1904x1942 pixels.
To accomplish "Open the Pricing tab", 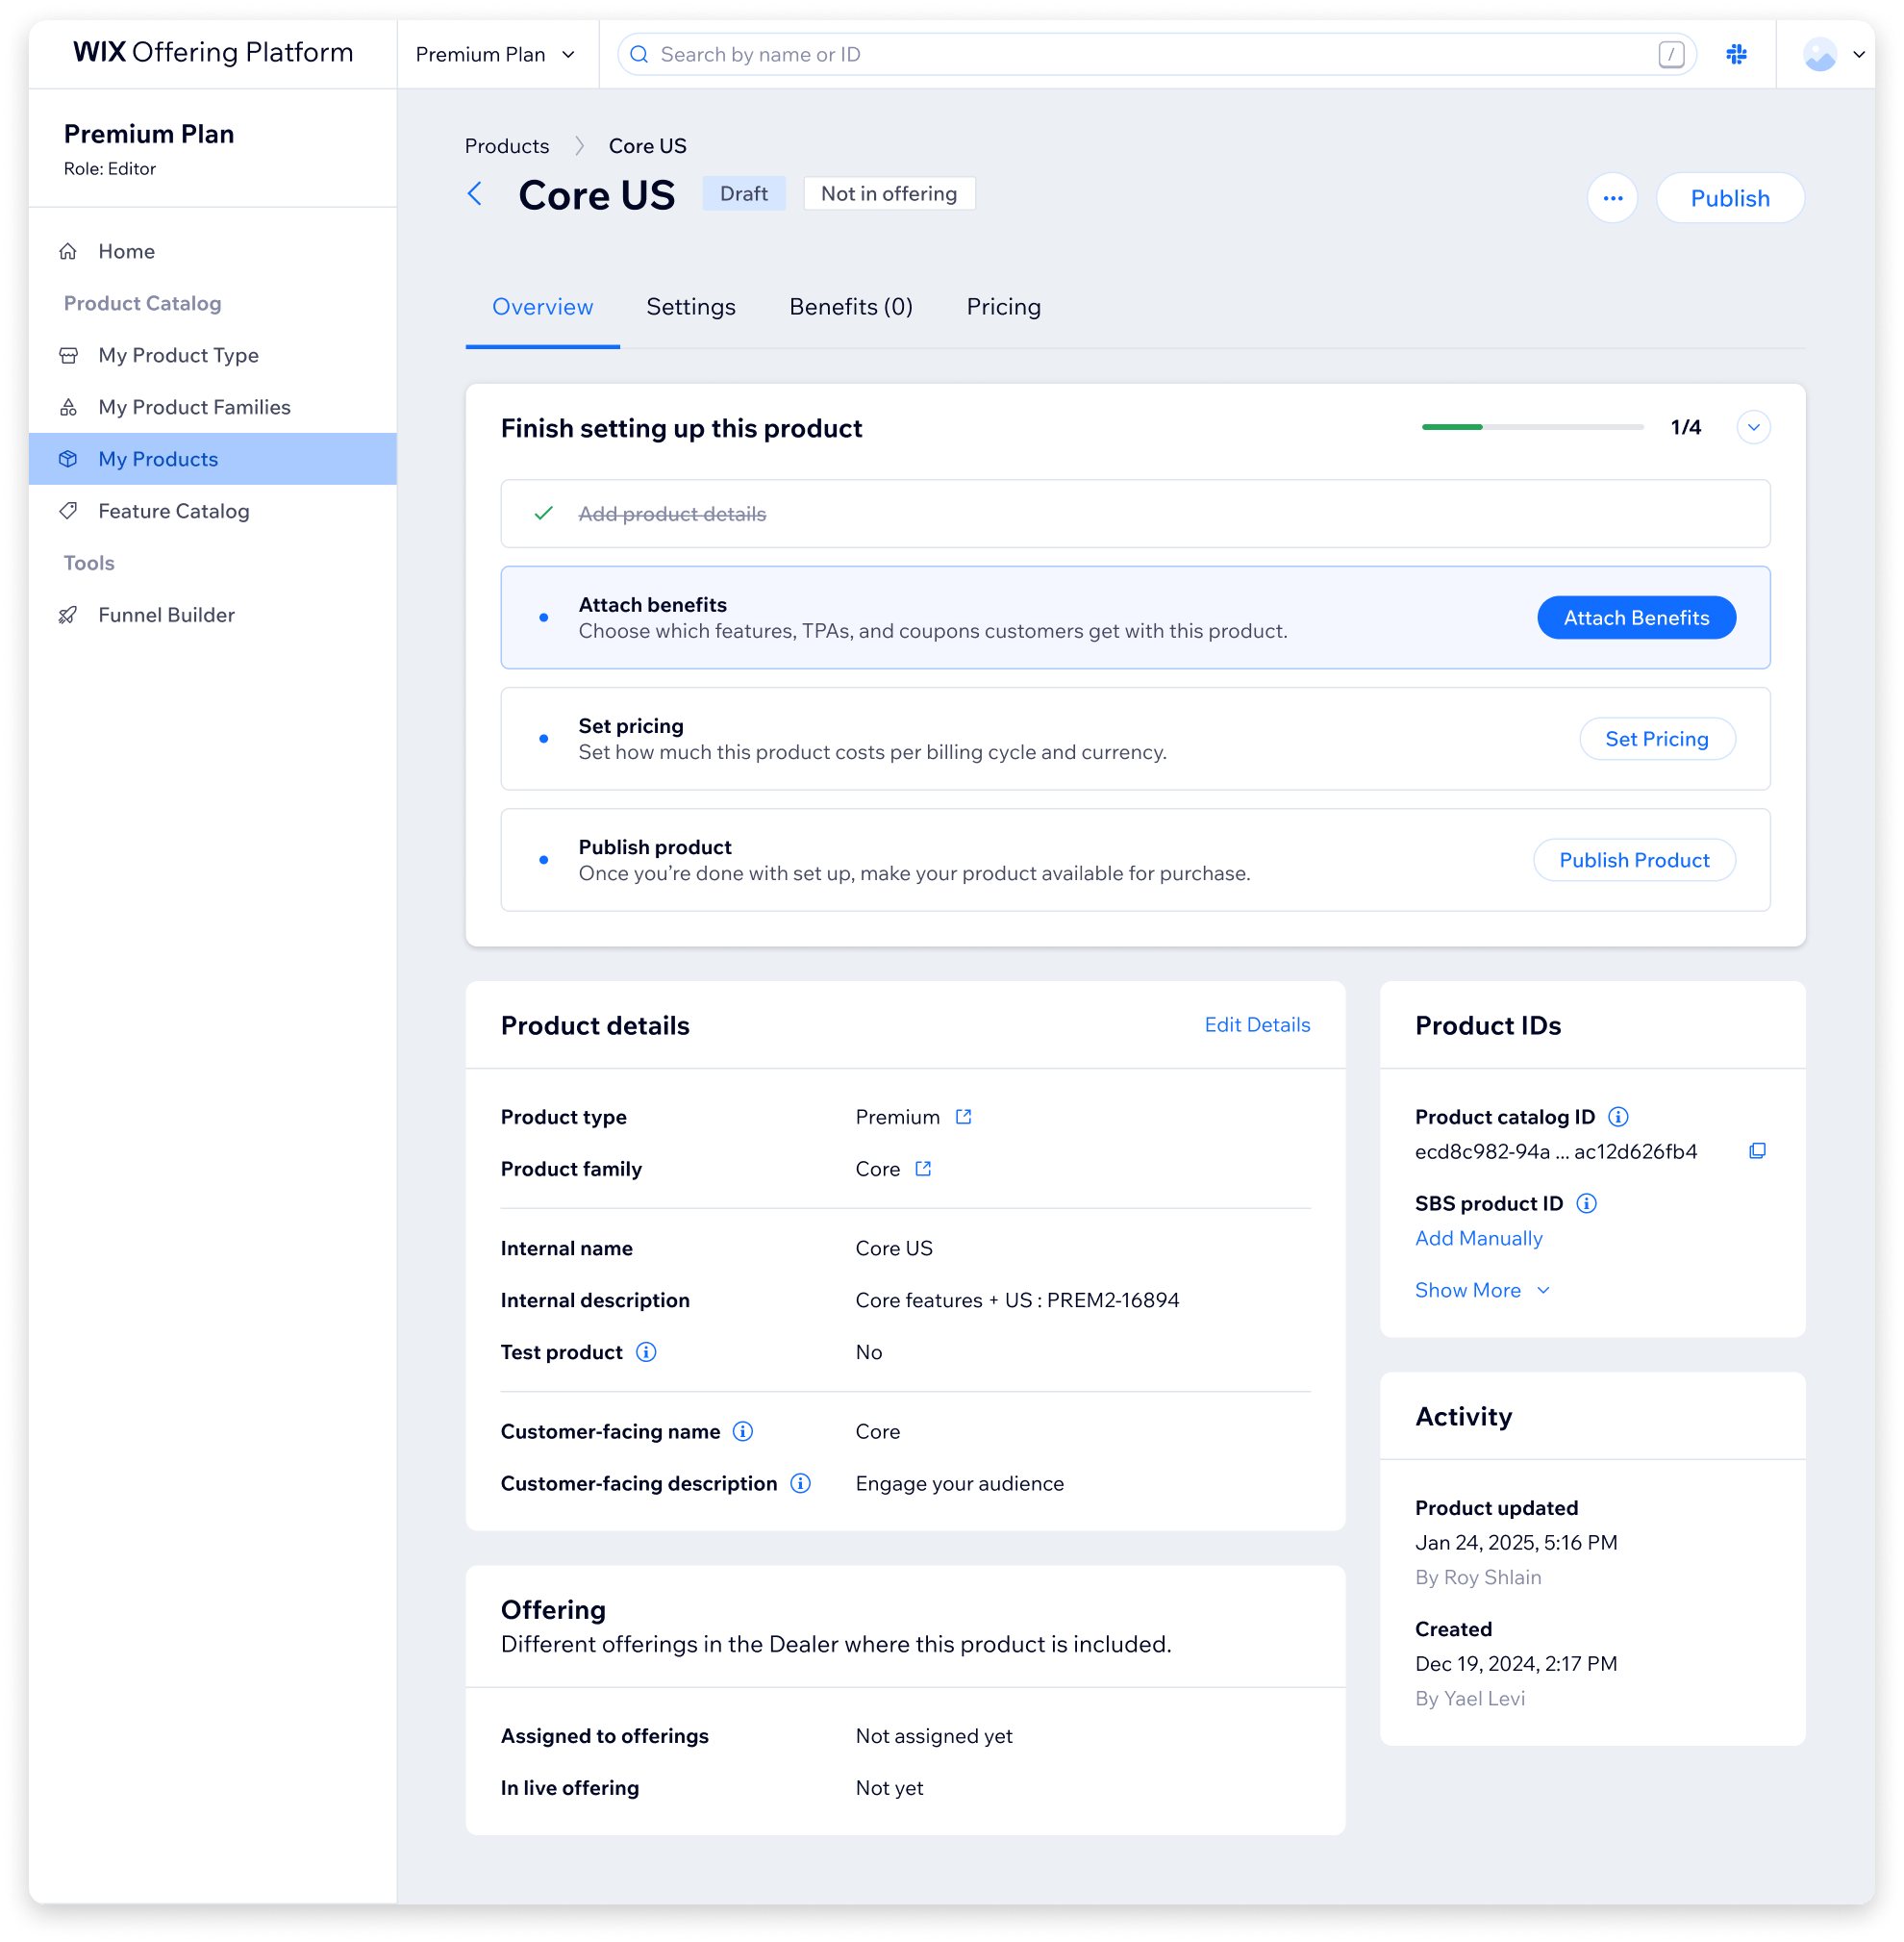I will coord(1003,306).
